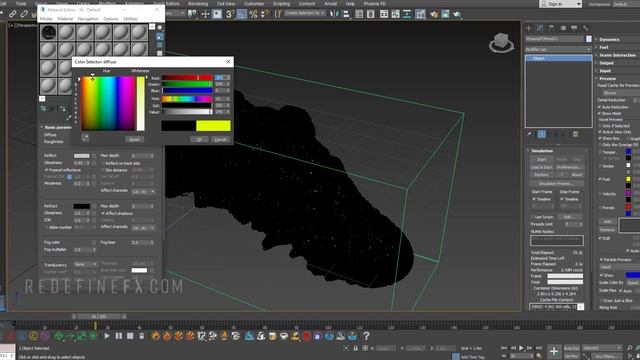Click the OK button in Color Selector
The width and height of the screenshot is (640, 360).
coord(199,139)
